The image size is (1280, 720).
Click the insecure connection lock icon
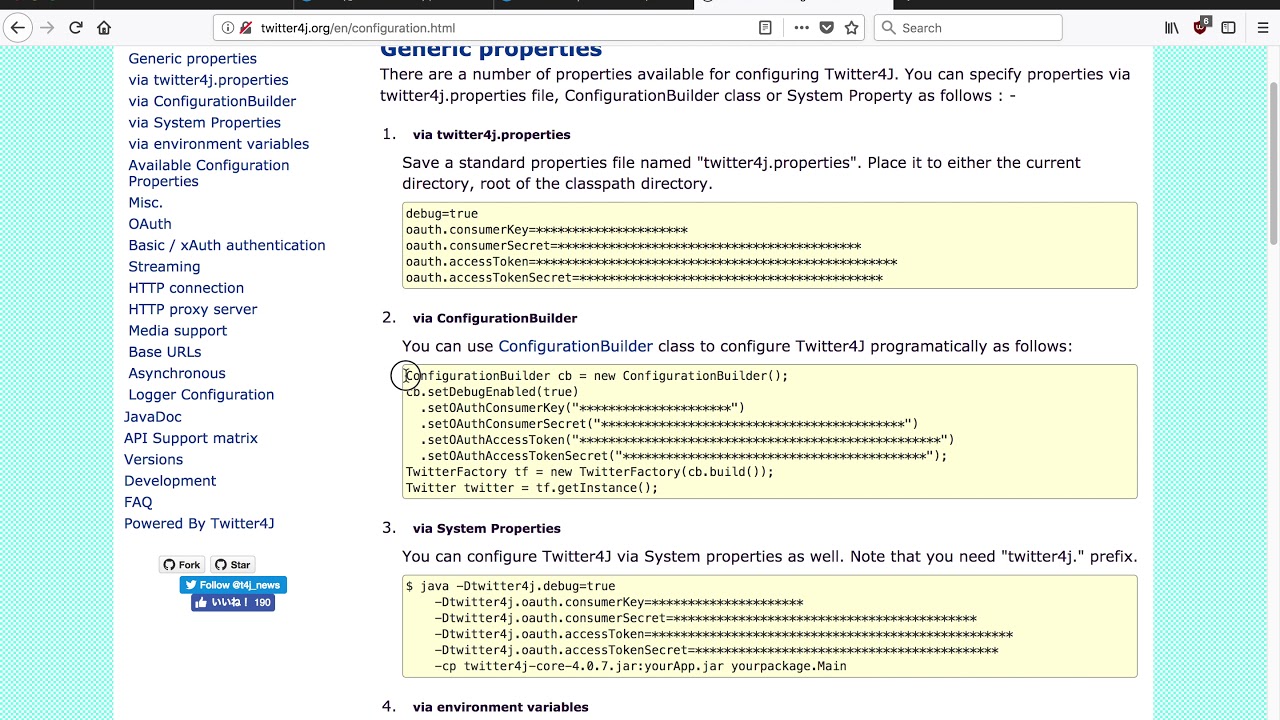pos(246,28)
